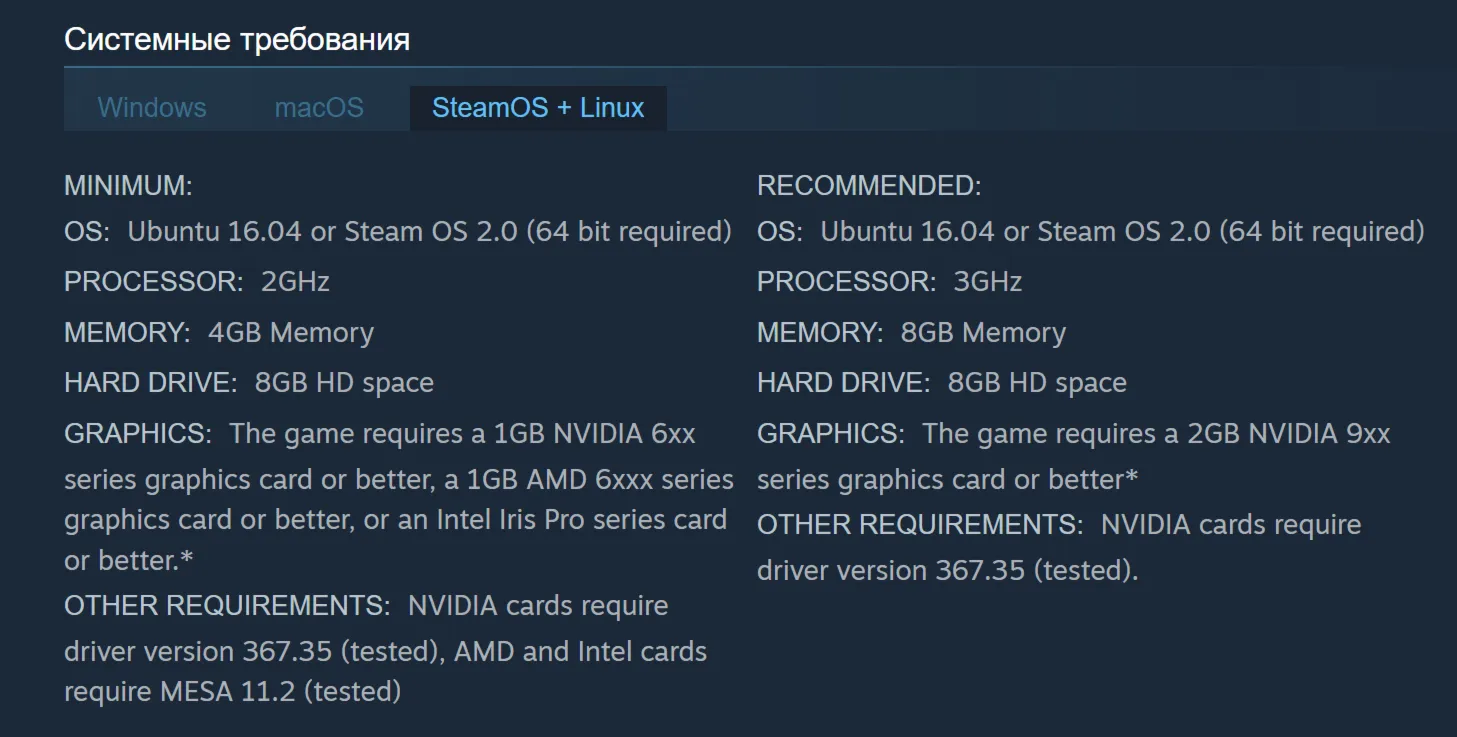Select the SteamOS + Linux tab
Screen dimensions: 1457x737
coord(538,108)
